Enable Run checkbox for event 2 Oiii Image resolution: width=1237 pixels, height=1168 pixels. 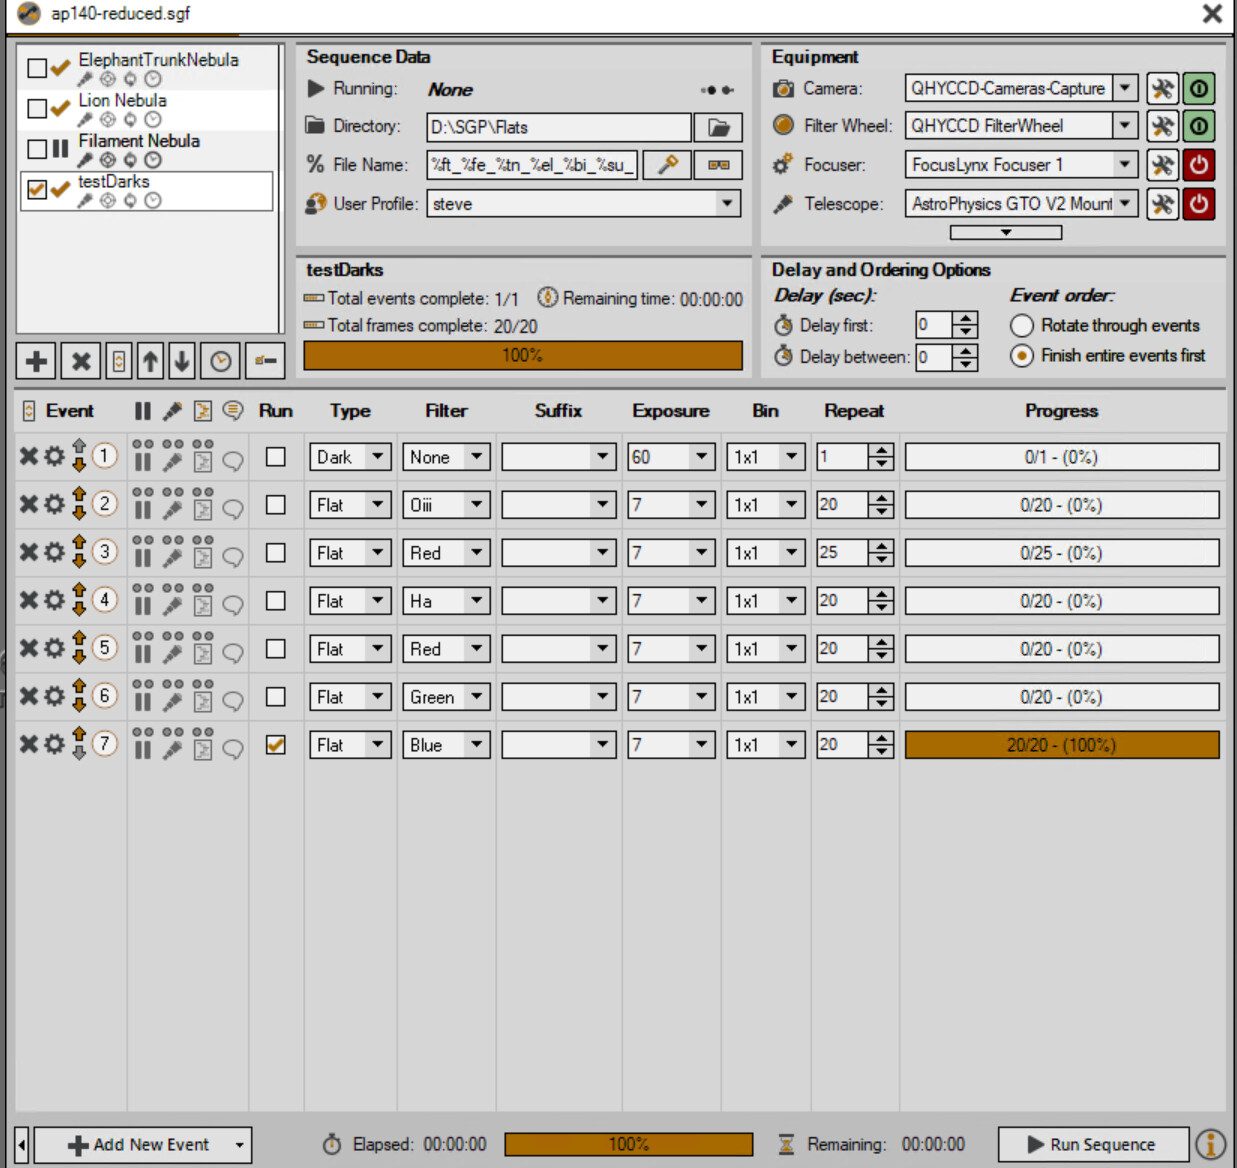[x=275, y=505]
